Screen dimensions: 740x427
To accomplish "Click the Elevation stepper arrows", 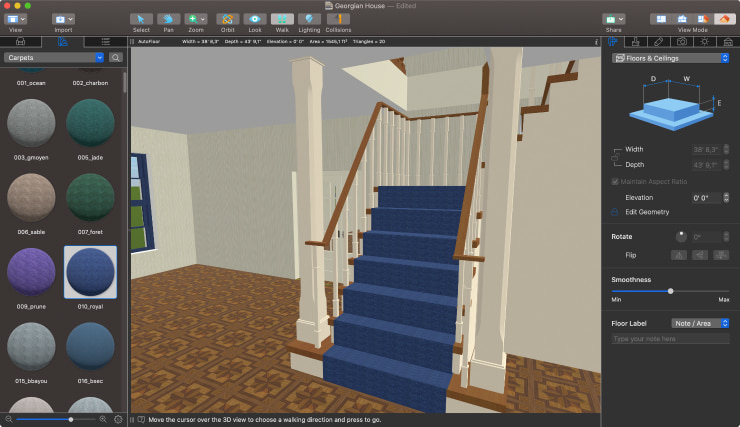I will 726,198.
